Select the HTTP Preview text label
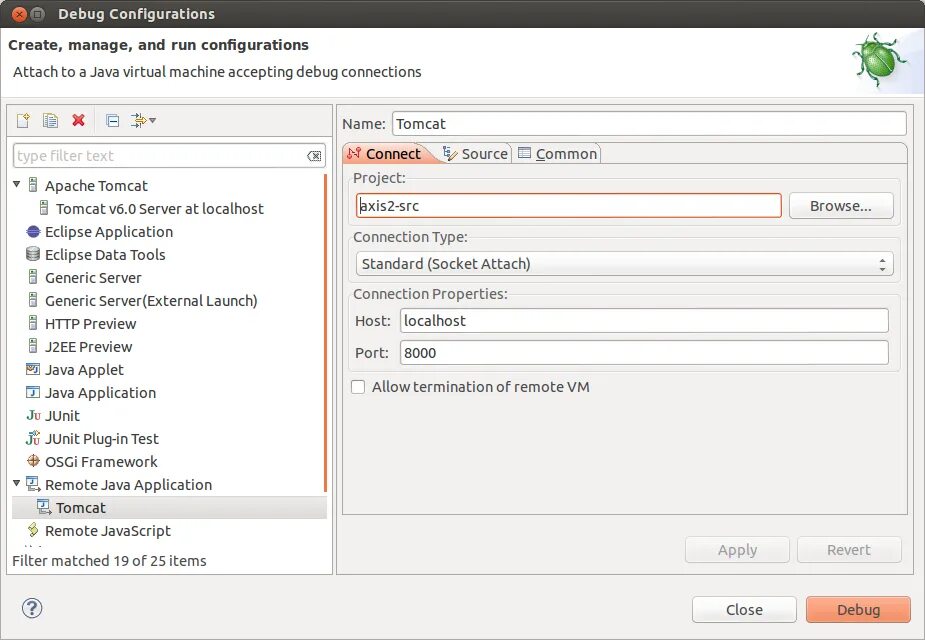 click(90, 324)
